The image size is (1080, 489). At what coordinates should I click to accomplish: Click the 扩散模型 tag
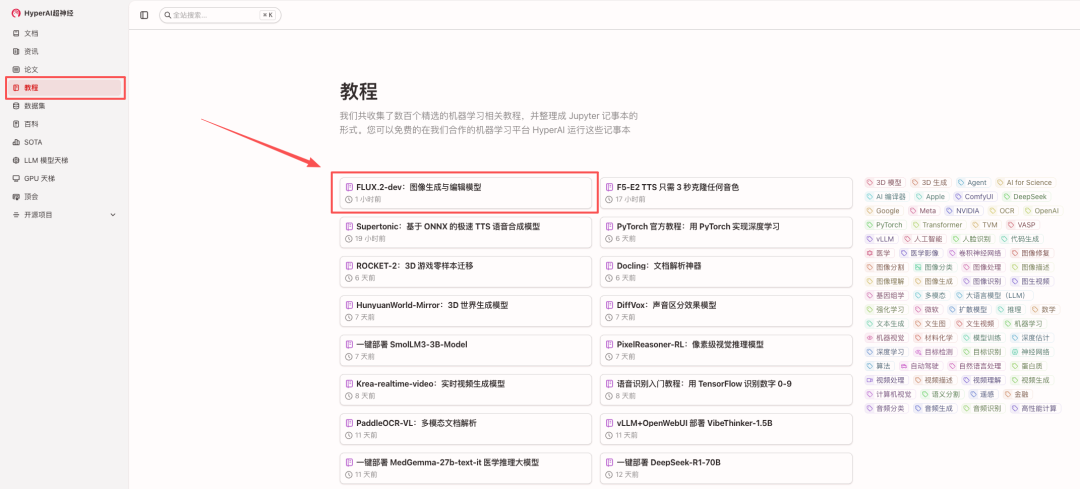click(x=971, y=309)
